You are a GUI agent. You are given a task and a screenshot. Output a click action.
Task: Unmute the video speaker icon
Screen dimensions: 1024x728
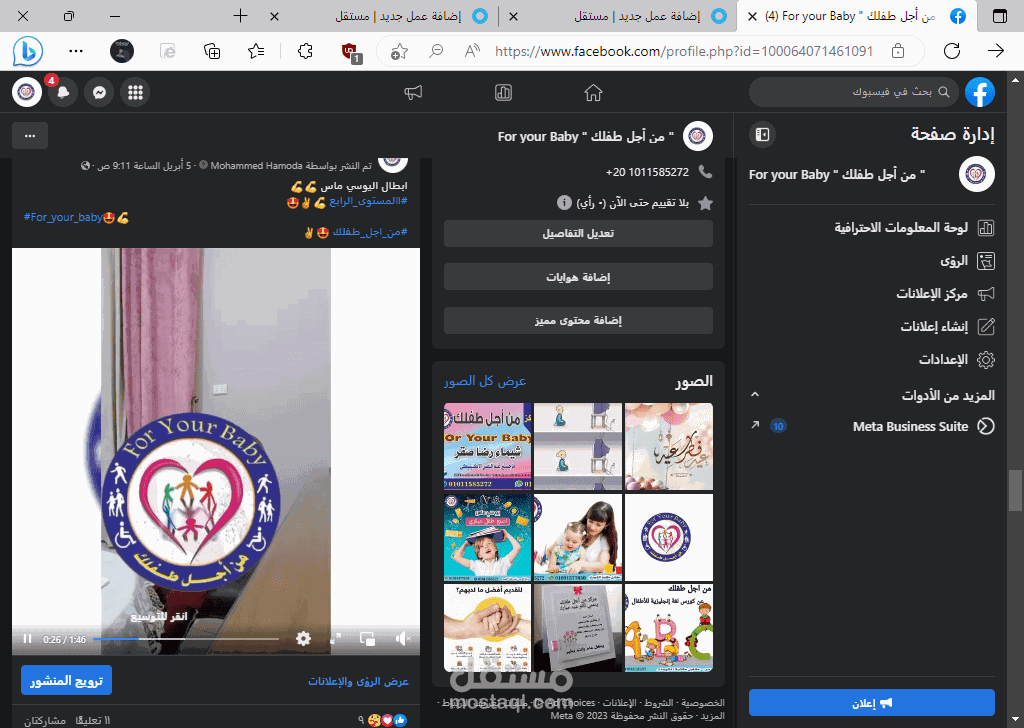403,639
